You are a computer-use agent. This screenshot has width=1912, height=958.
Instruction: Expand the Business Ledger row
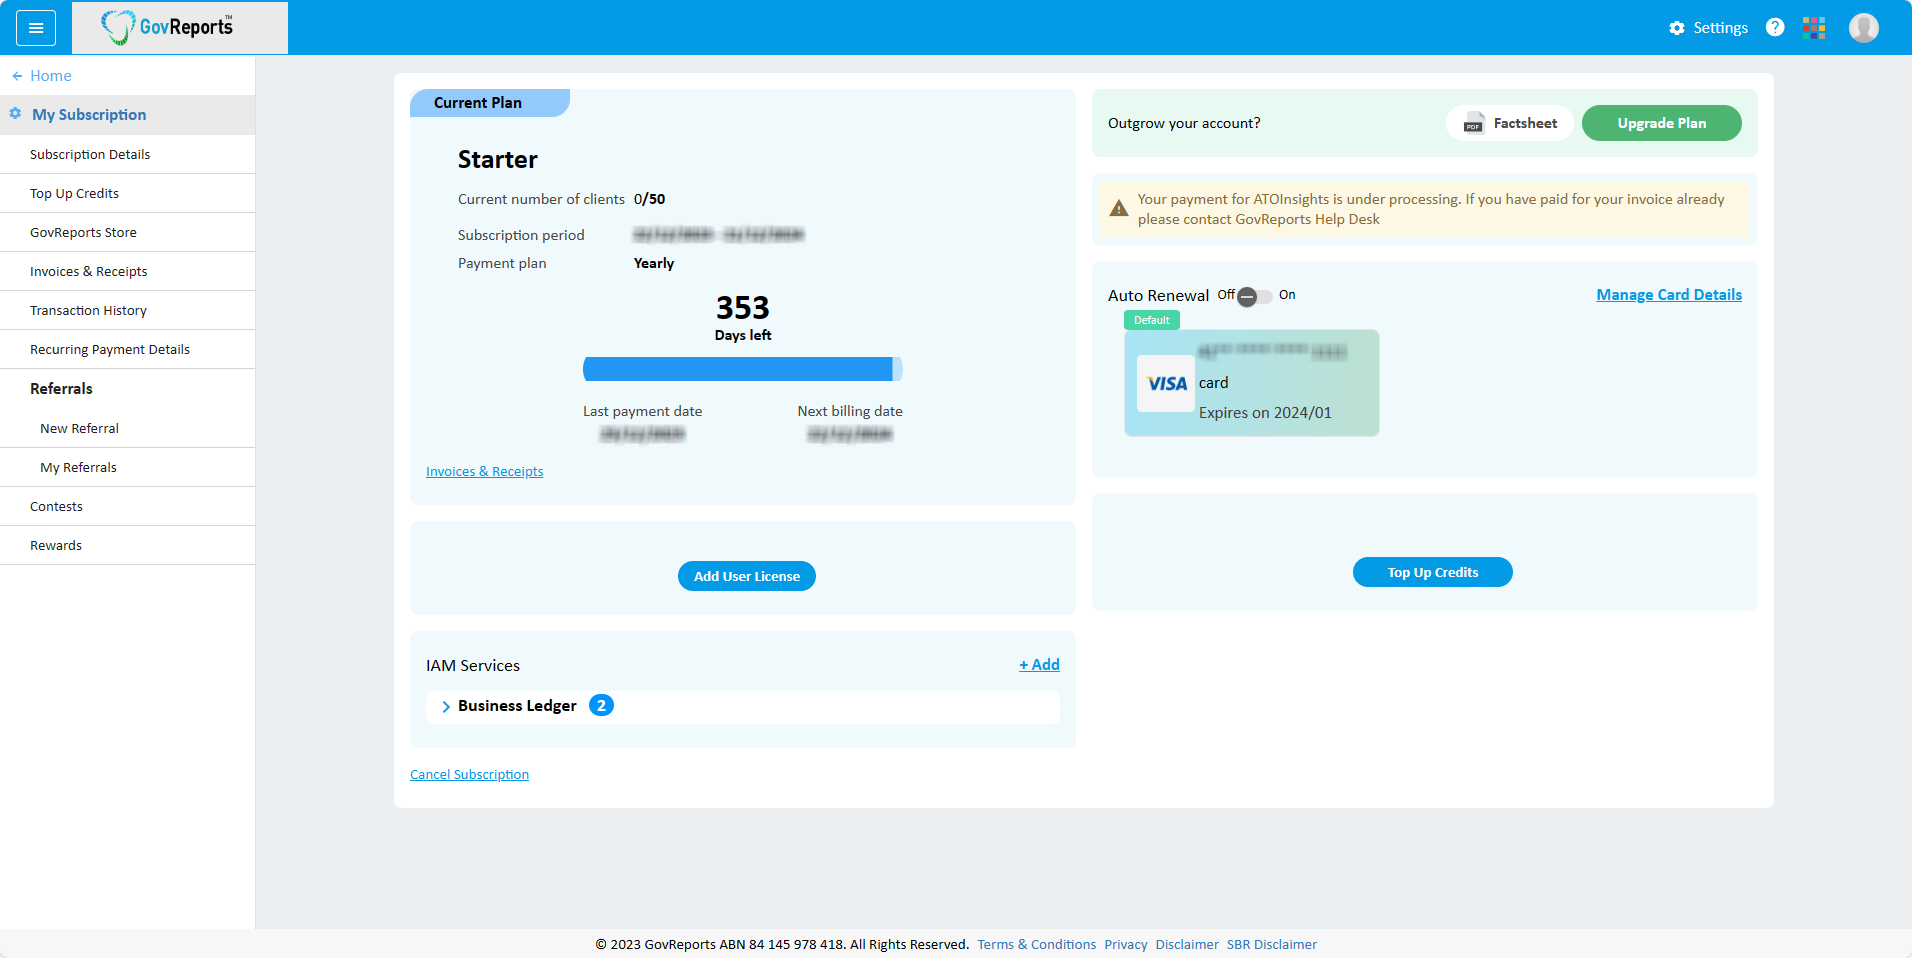(446, 706)
